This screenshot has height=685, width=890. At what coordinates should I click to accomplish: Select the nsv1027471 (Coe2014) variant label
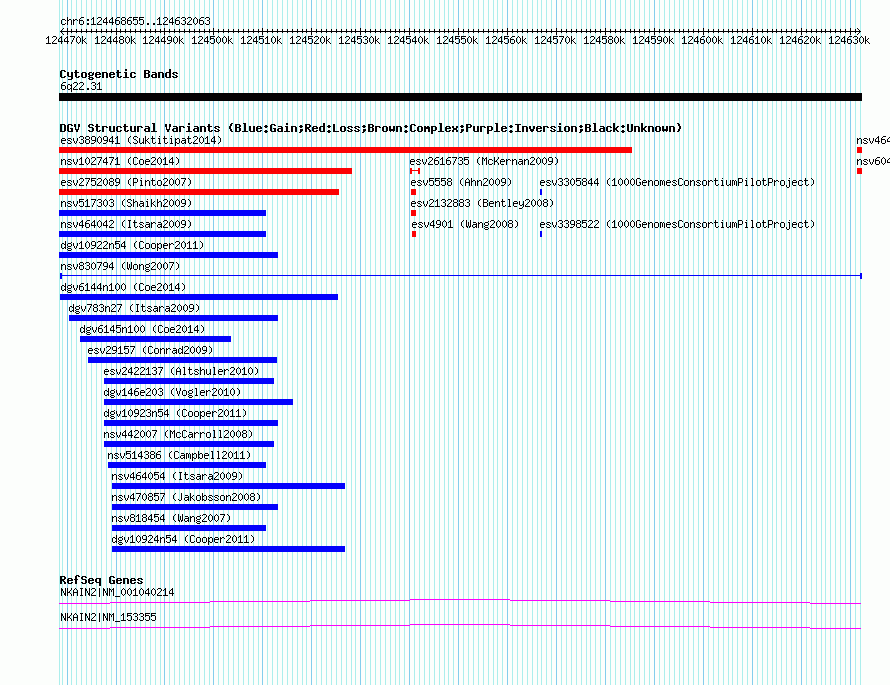tap(120, 161)
